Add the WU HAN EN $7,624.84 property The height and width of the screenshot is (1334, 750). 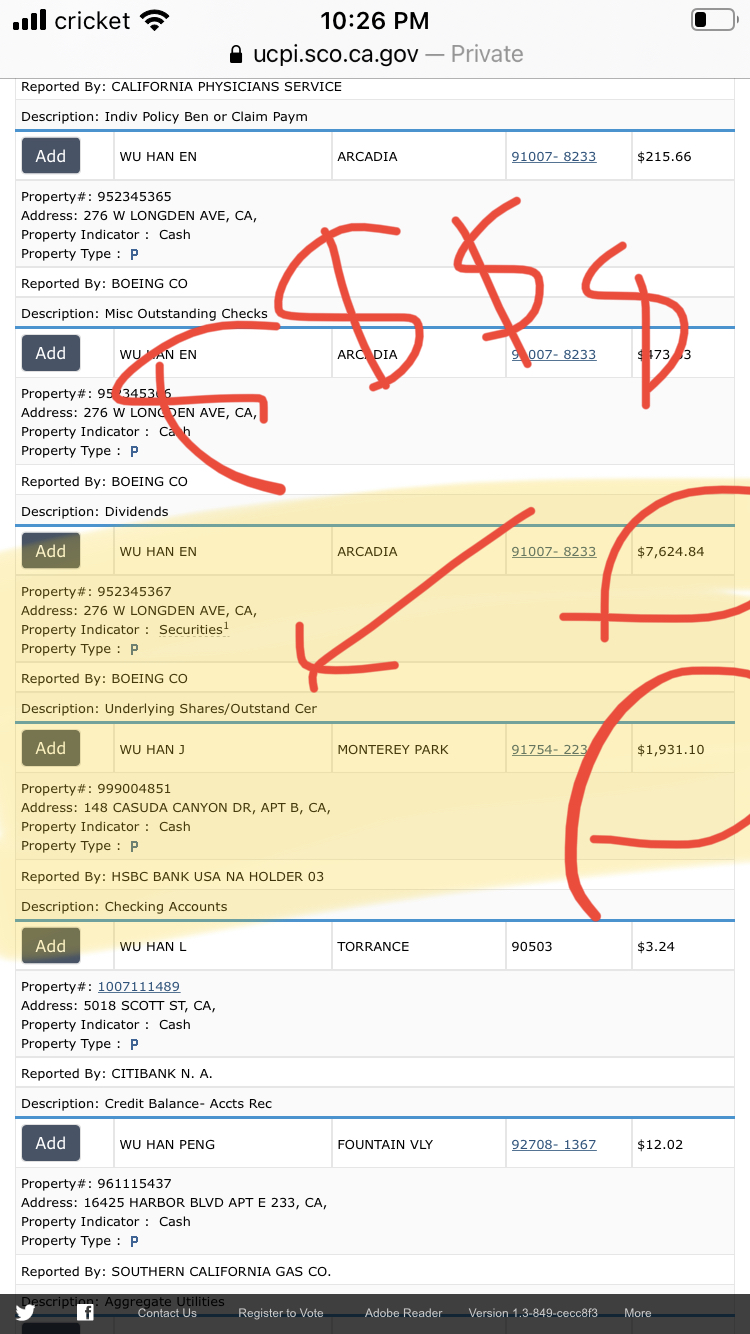[51, 551]
